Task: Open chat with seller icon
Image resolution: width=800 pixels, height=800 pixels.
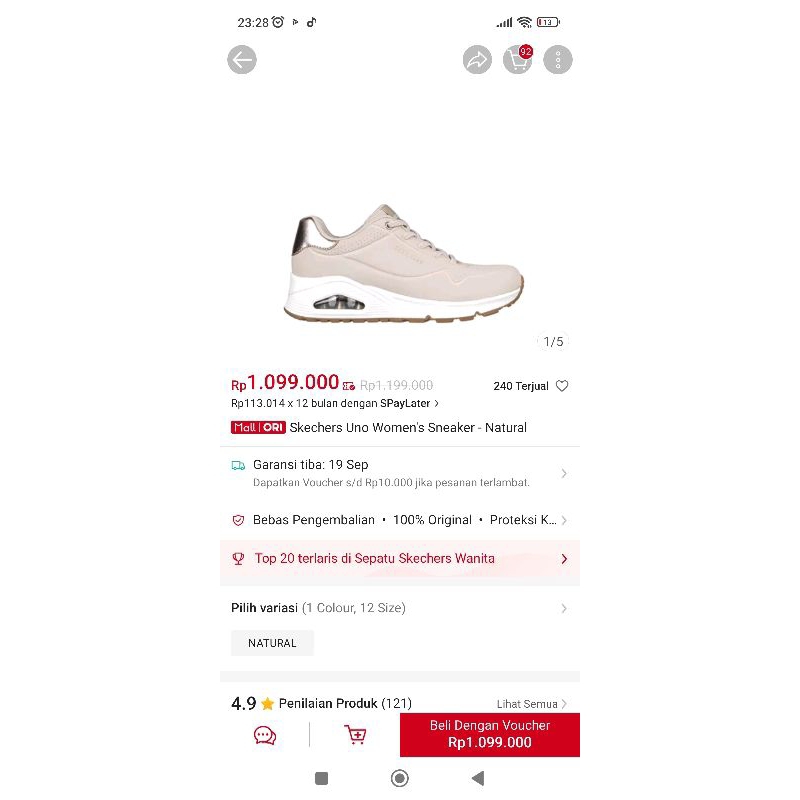Action: pos(265,735)
